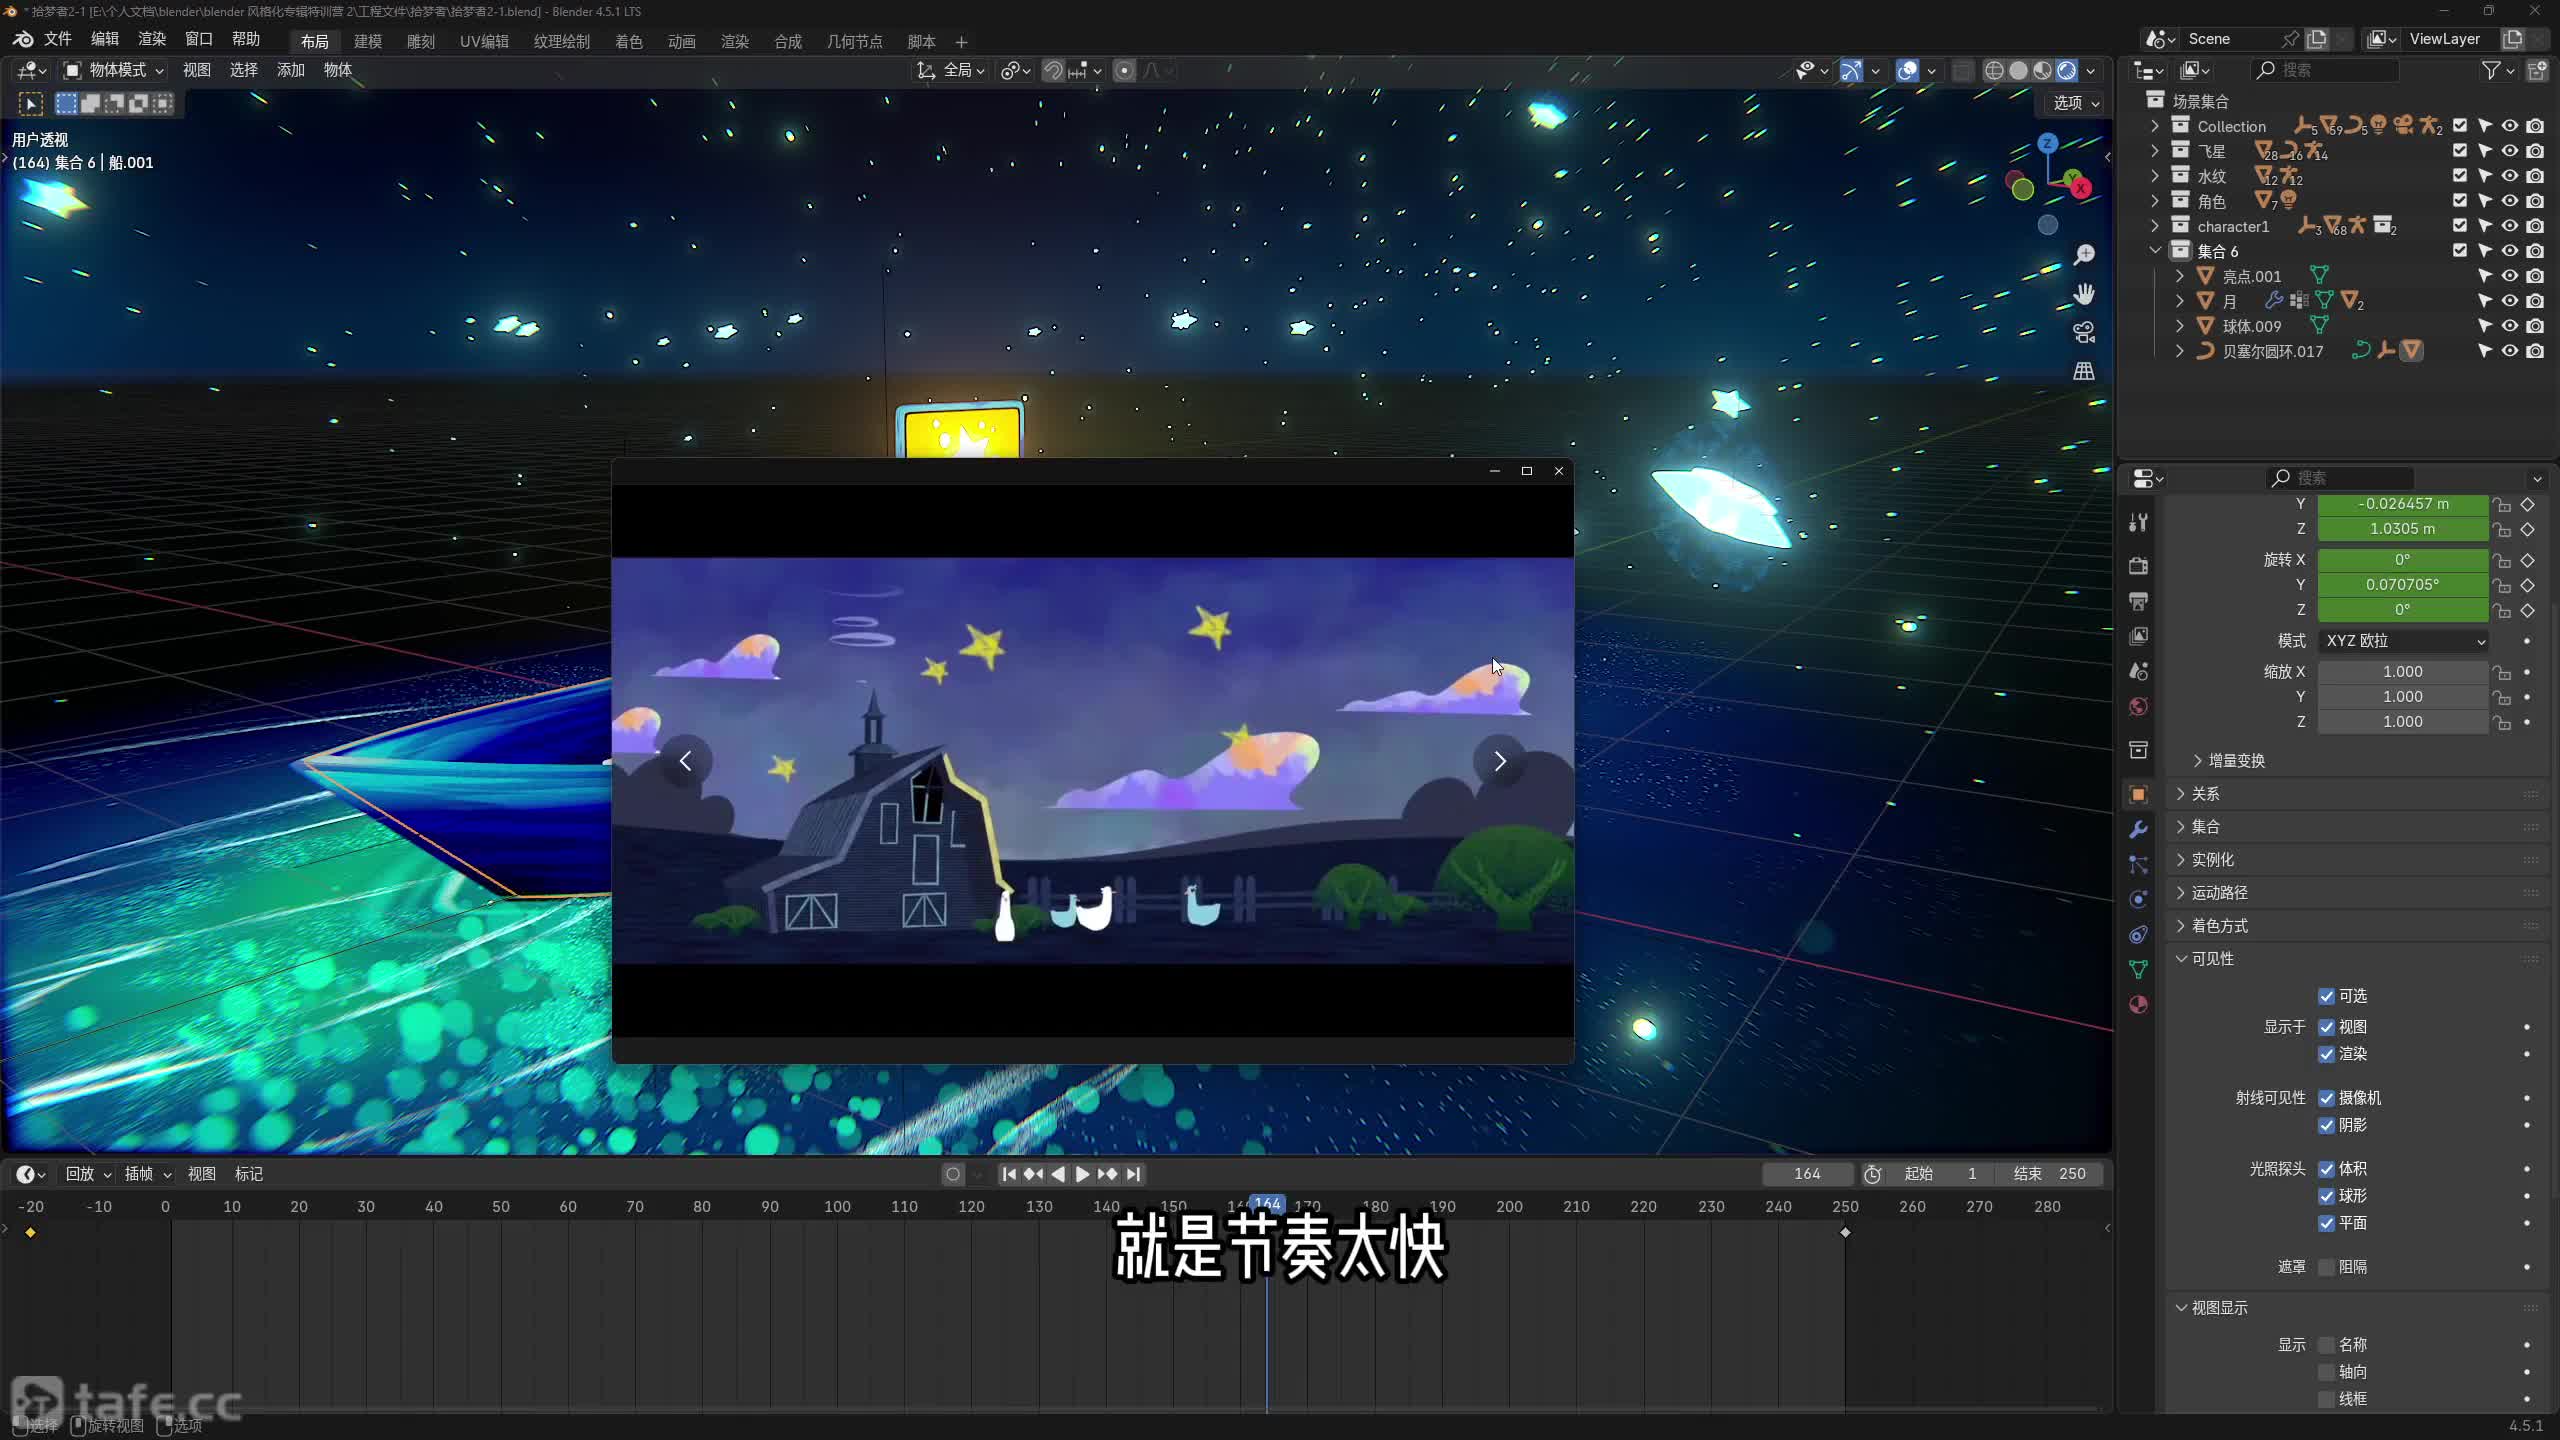The width and height of the screenshot is (2560, 1440).
Task: Click the current frame field 164
Action: point(1807,1174)
